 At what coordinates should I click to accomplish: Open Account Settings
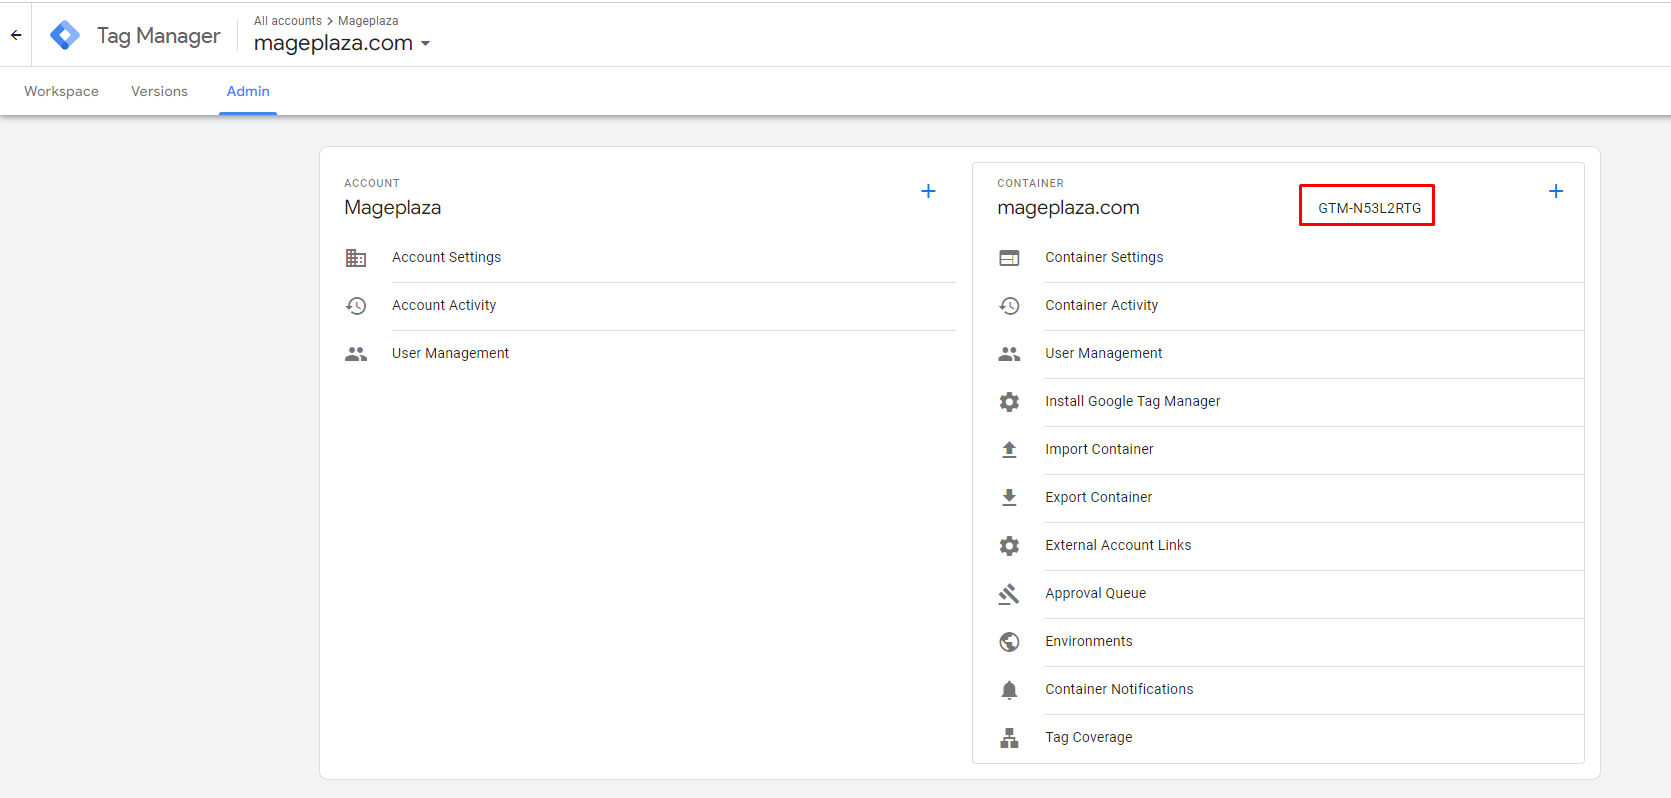(x=446, y=257)
